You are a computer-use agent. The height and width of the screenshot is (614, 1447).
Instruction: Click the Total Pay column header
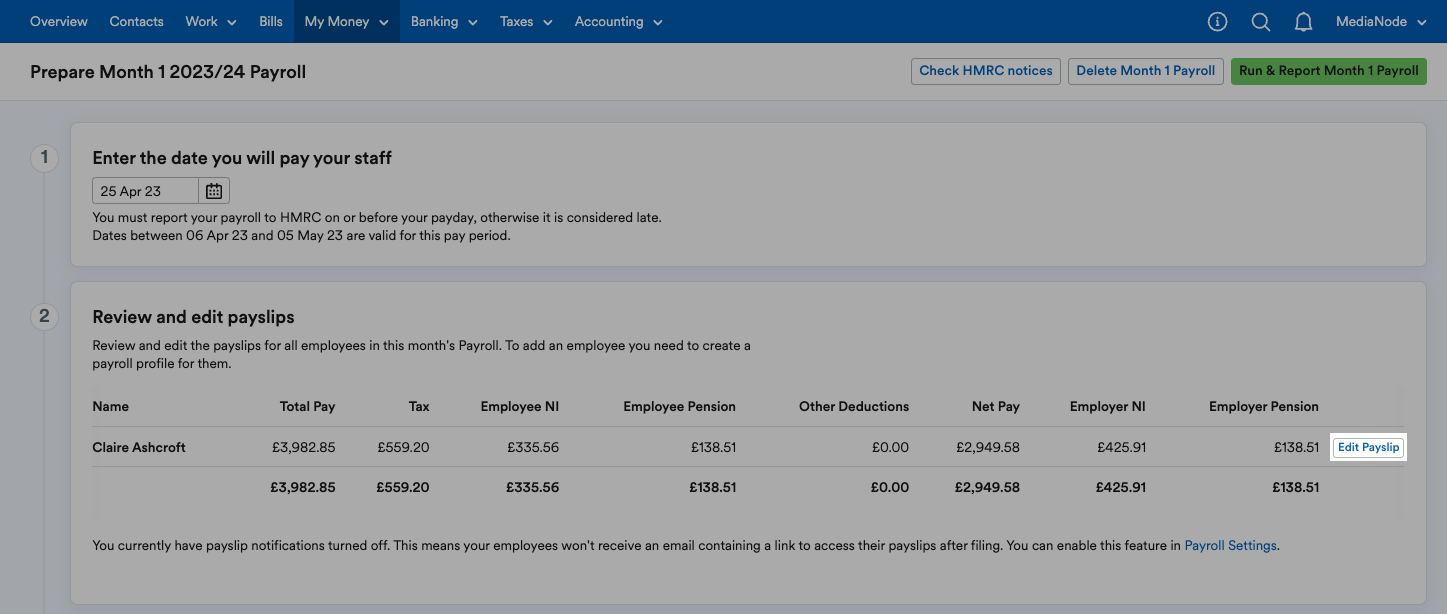[307, 406]
